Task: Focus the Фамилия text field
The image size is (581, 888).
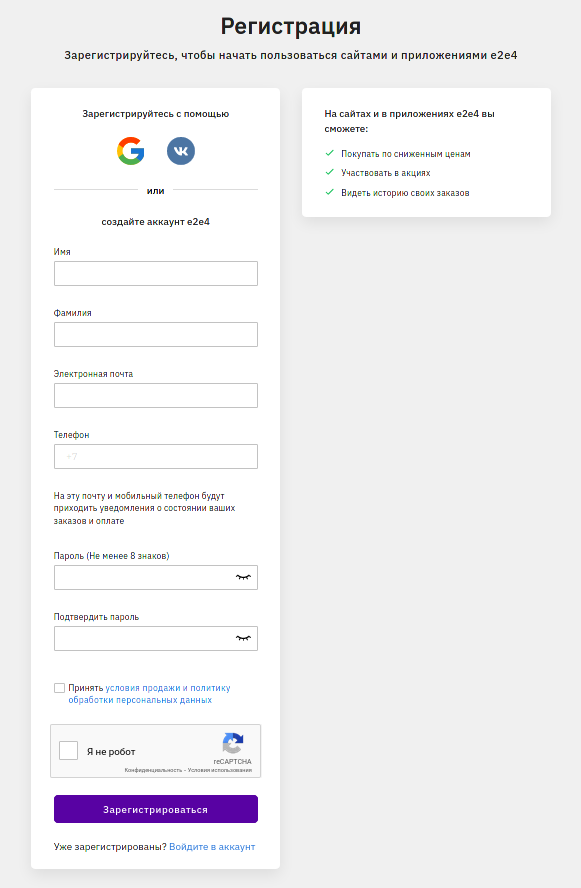Action: tap(156, 335)
